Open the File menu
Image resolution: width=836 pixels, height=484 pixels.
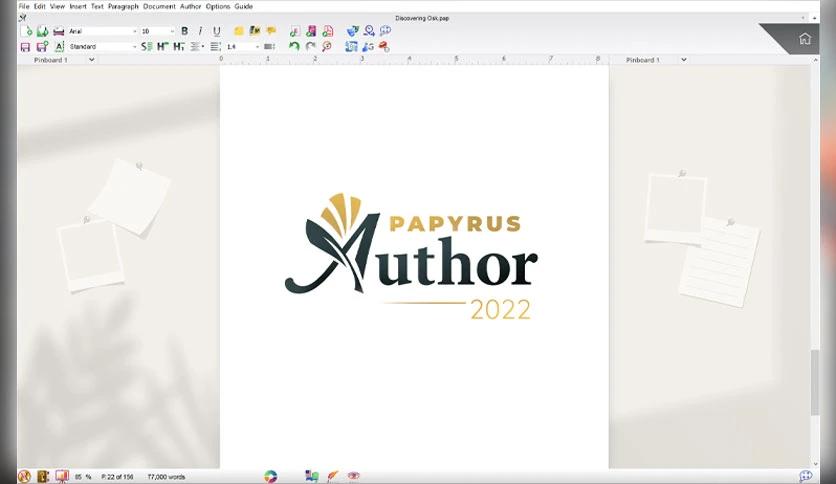(24, 6)
